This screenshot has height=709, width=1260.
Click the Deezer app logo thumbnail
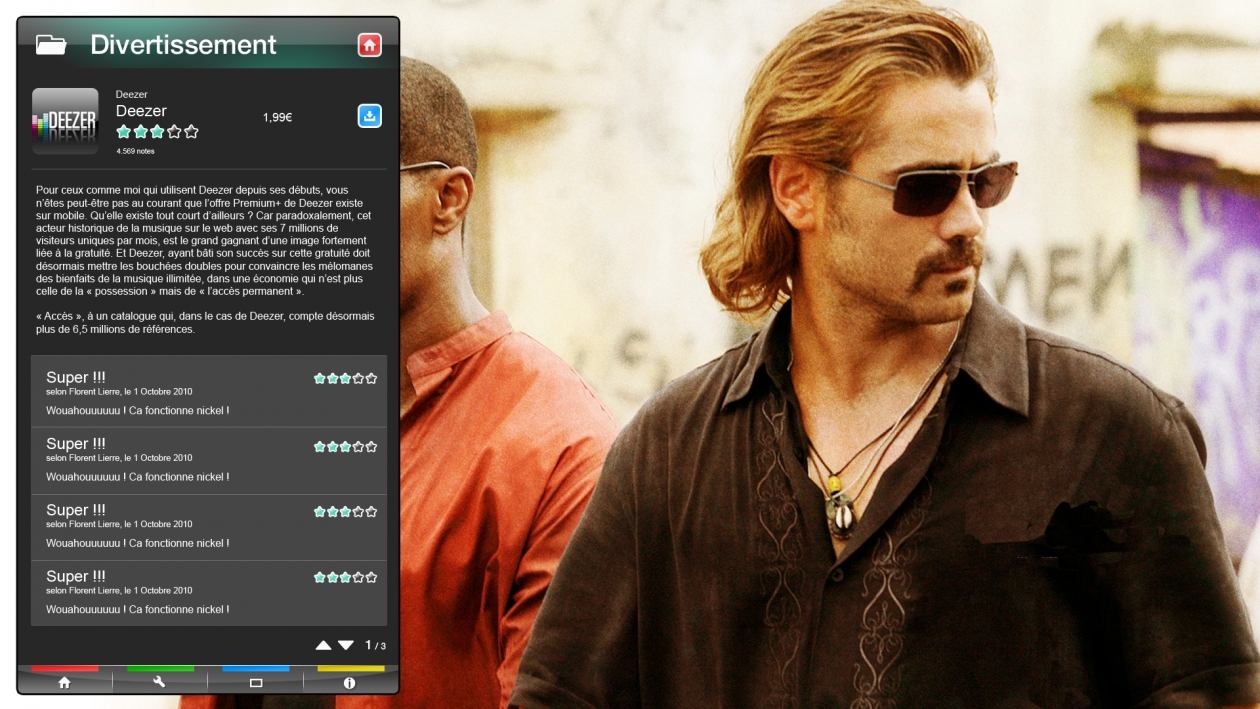pyautogui.click(x=65, y=121)
